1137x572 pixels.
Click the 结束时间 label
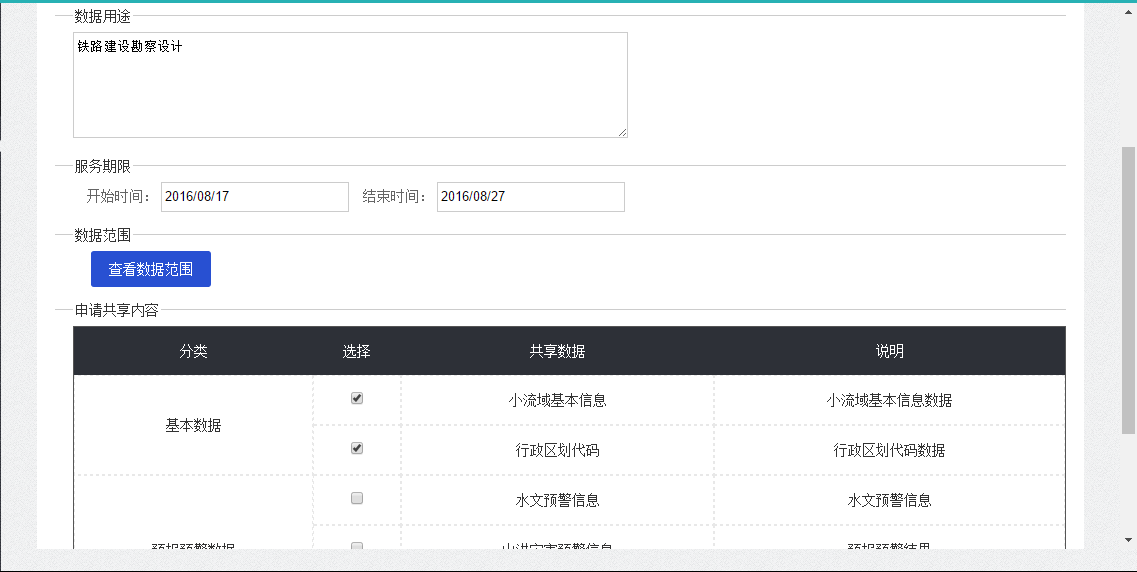tap(395, 196)
